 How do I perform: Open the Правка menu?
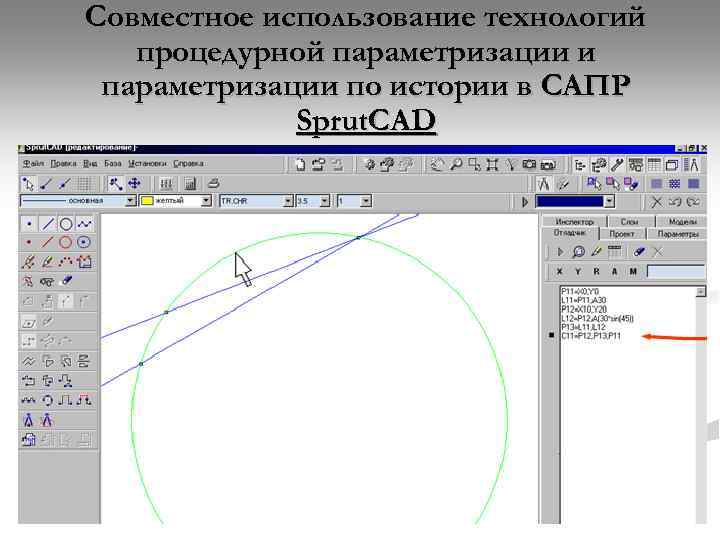pos(63,163)
